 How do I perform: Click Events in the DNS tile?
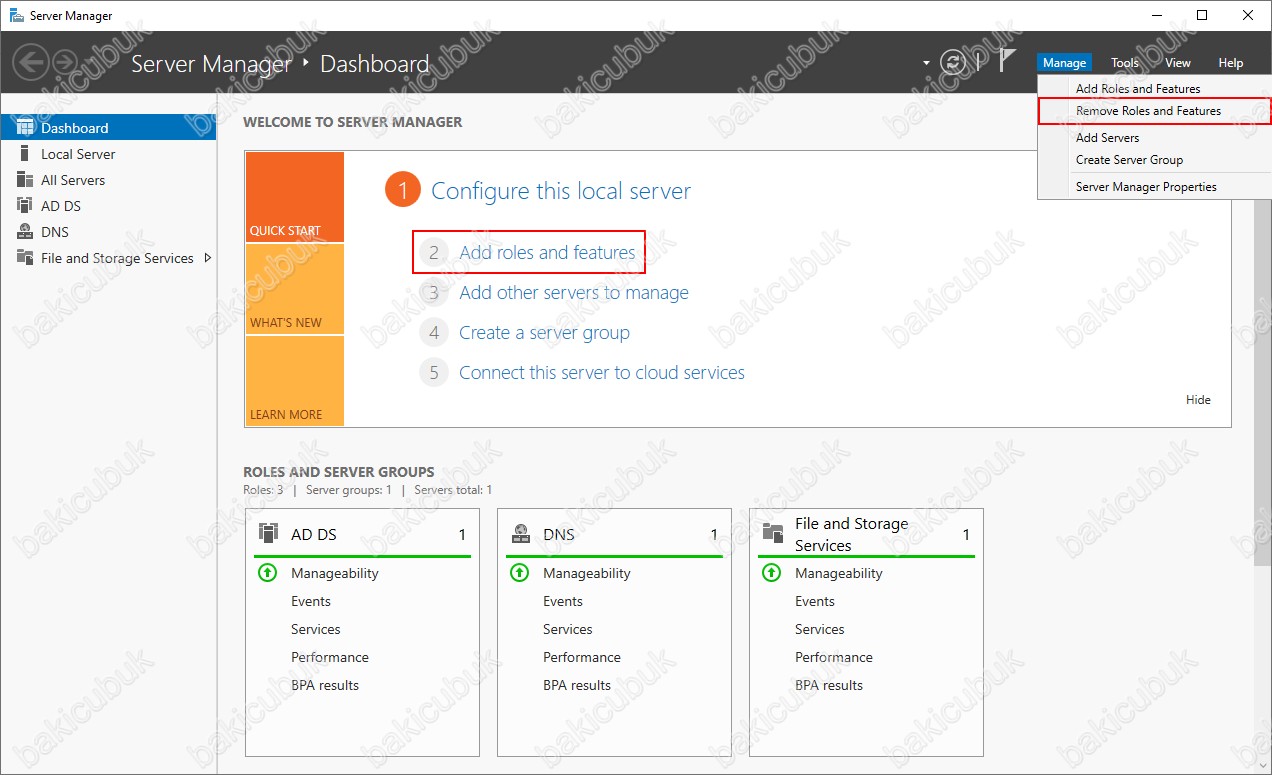(x=563, y=601)
